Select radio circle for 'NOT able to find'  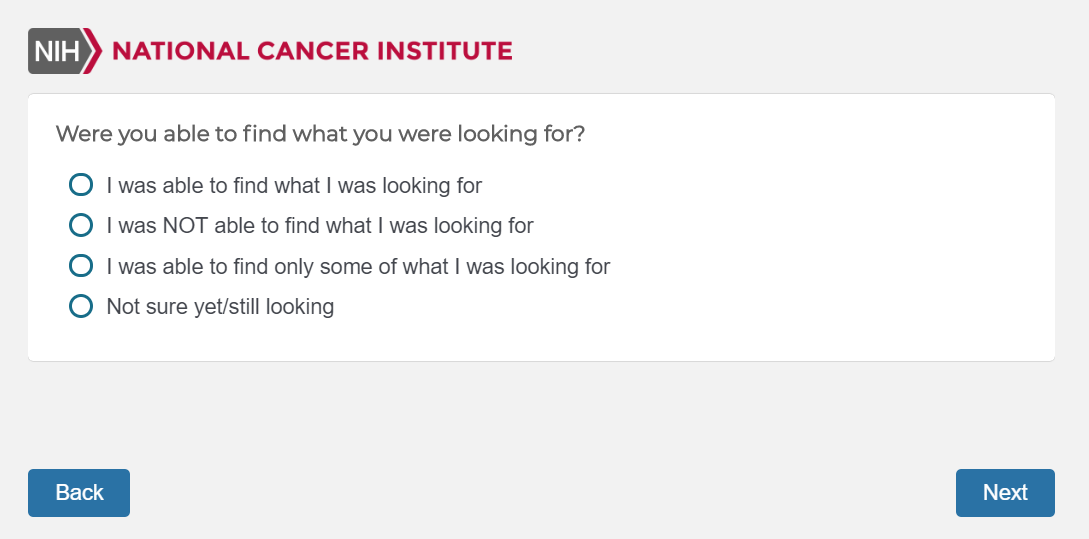click(x=80, y=225)
